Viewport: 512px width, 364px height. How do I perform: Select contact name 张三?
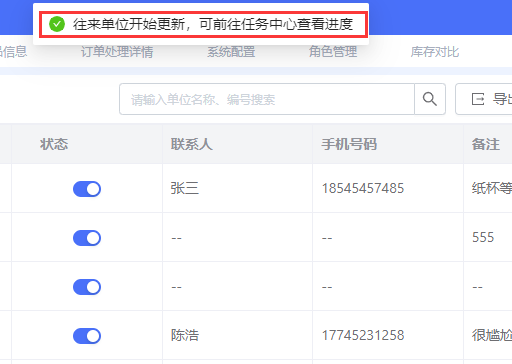[x=185, y=188]
